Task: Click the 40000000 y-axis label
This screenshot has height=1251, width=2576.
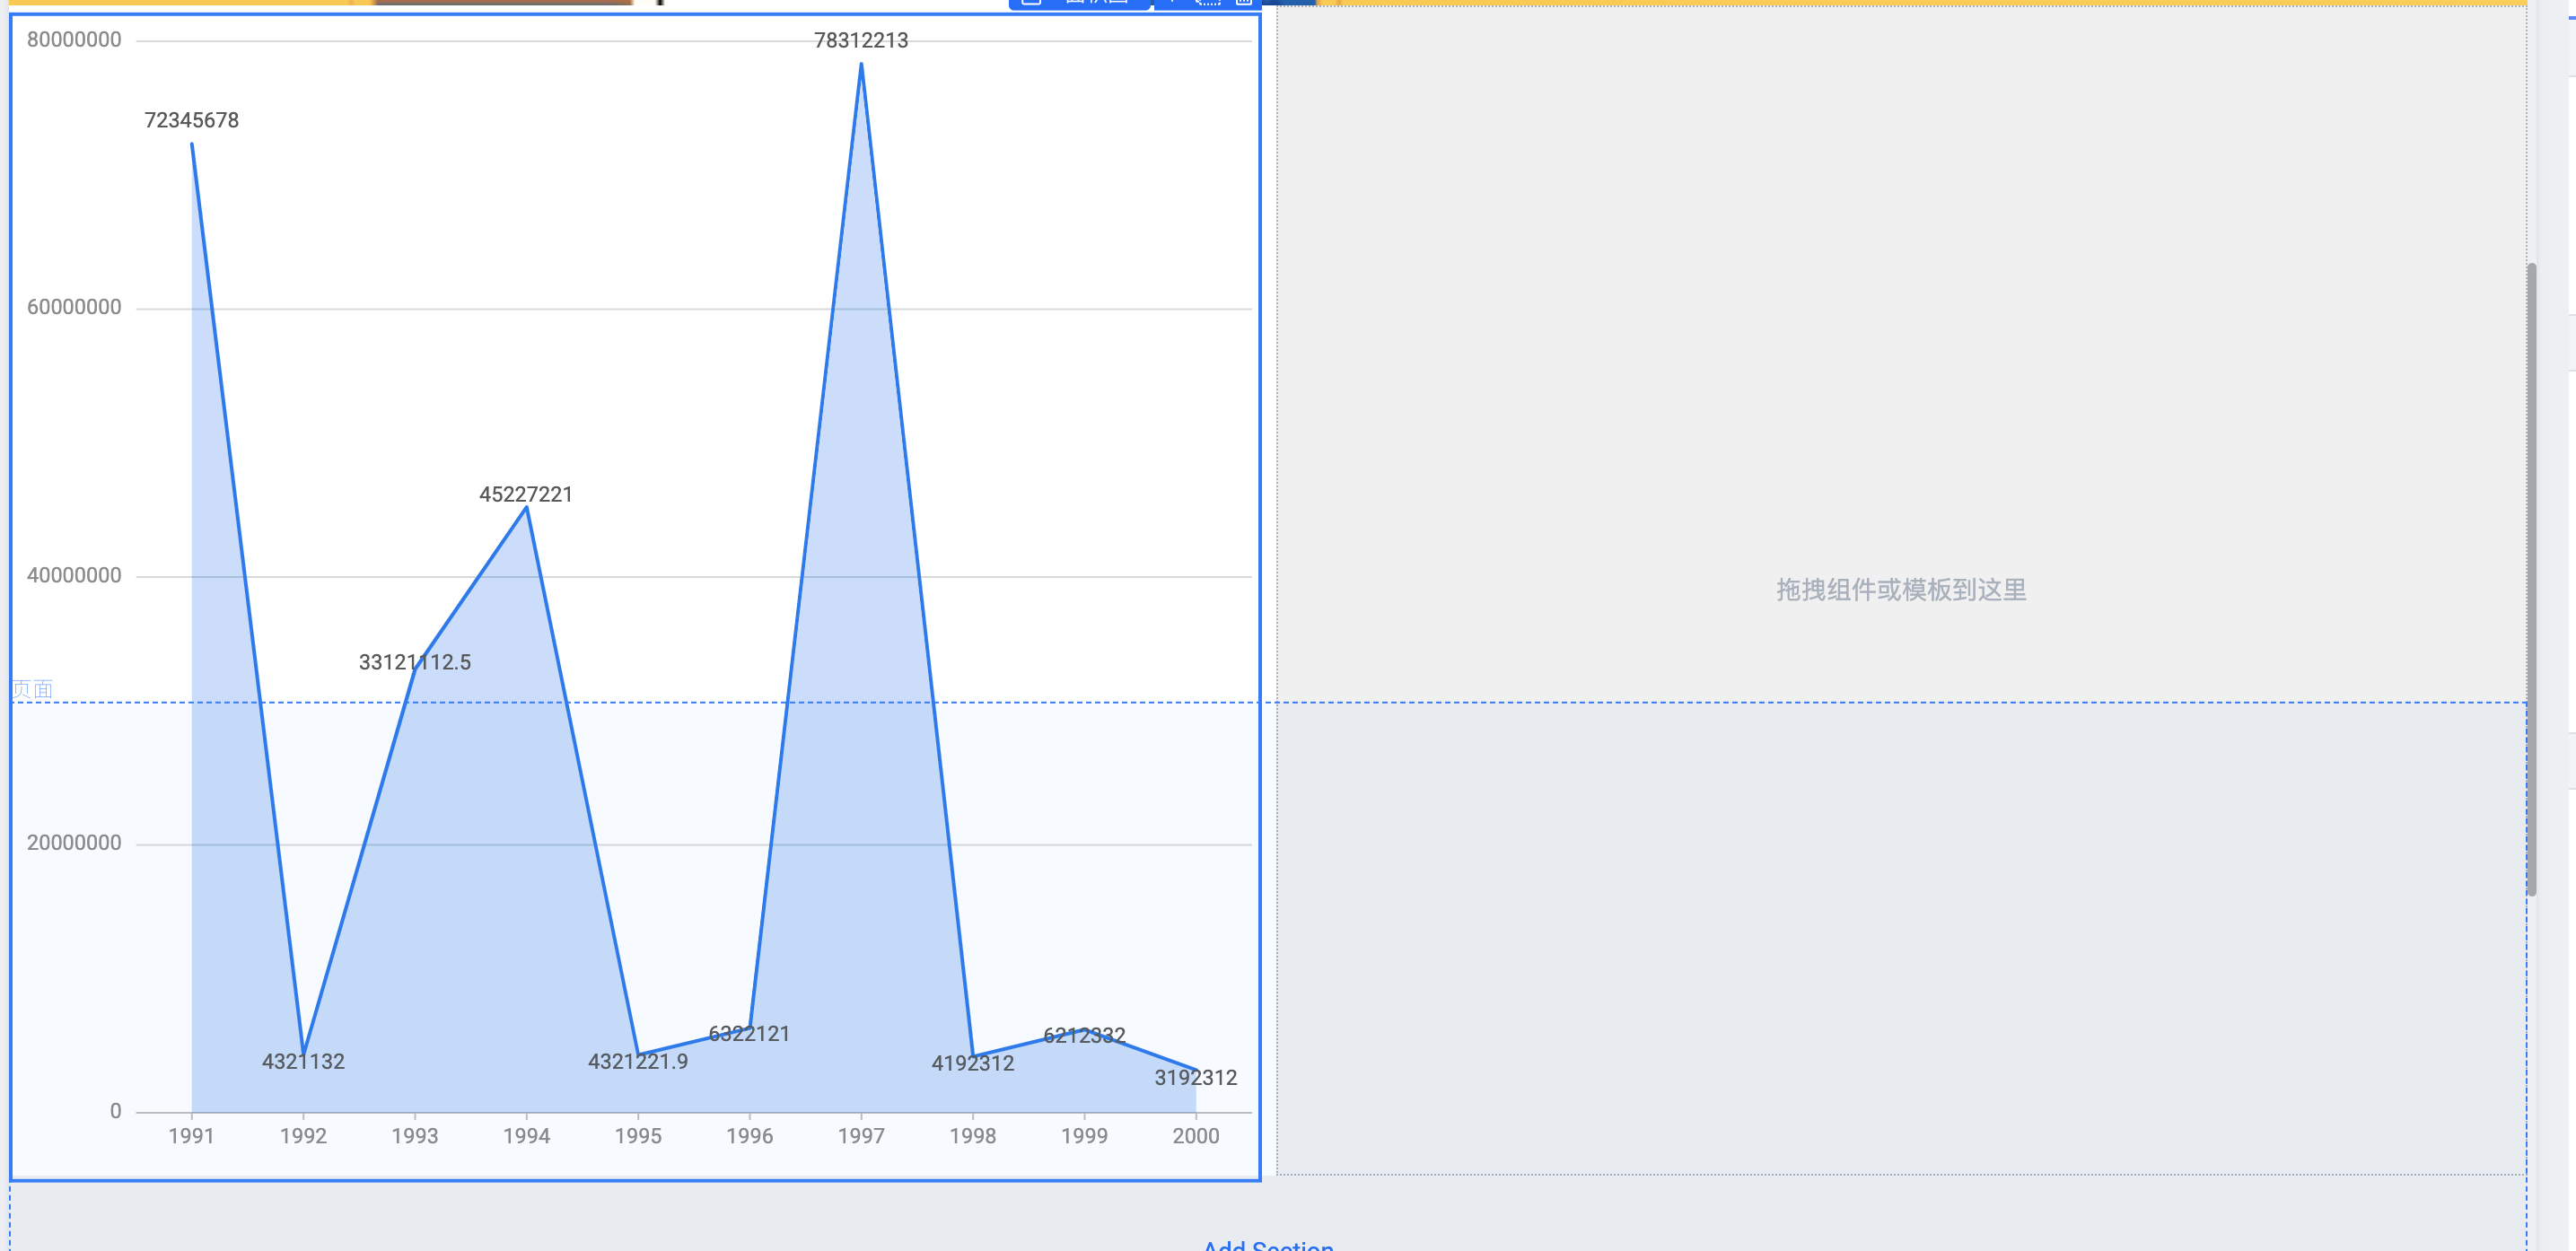Action: pyautogui.click(x=74, y=576)
